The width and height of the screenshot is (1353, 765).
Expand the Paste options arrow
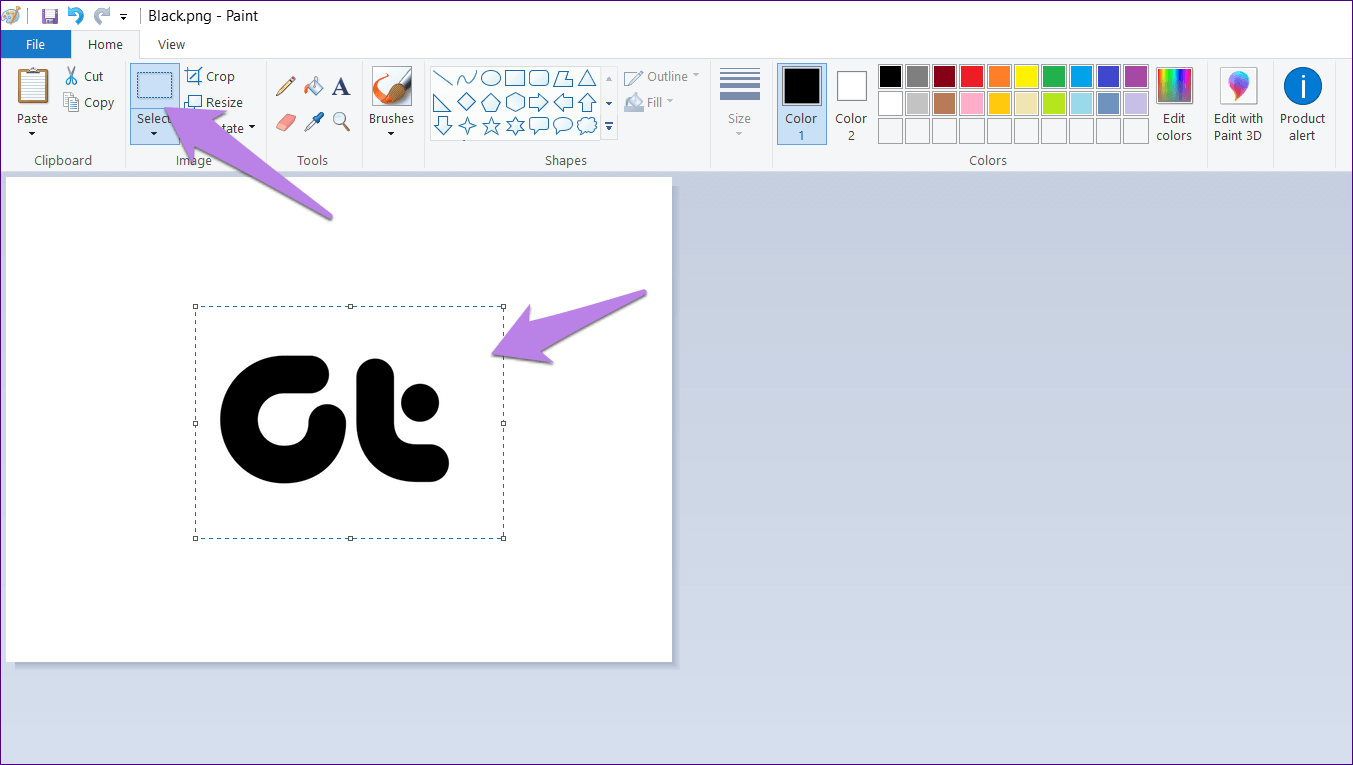(x=32, y=133)
